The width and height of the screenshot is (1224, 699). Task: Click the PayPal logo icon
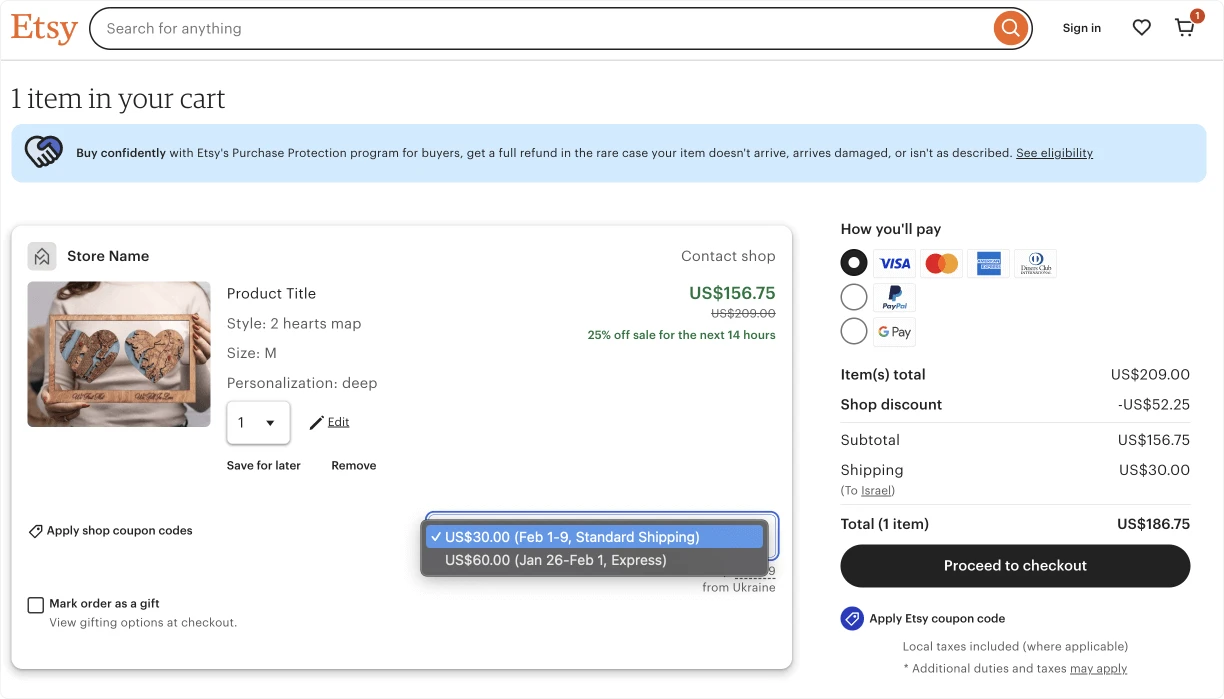coord(894,298)
